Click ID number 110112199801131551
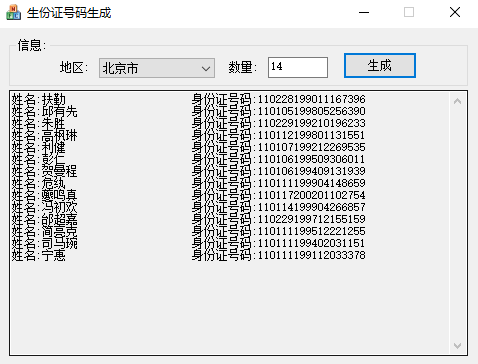This screenshot has height=364, width=478. (311, 135)
